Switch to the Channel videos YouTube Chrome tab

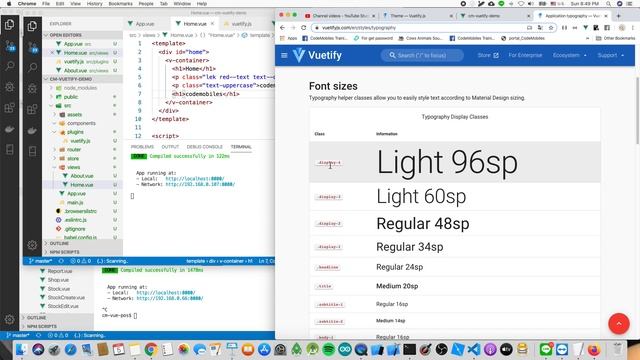[x=340, y=16]
